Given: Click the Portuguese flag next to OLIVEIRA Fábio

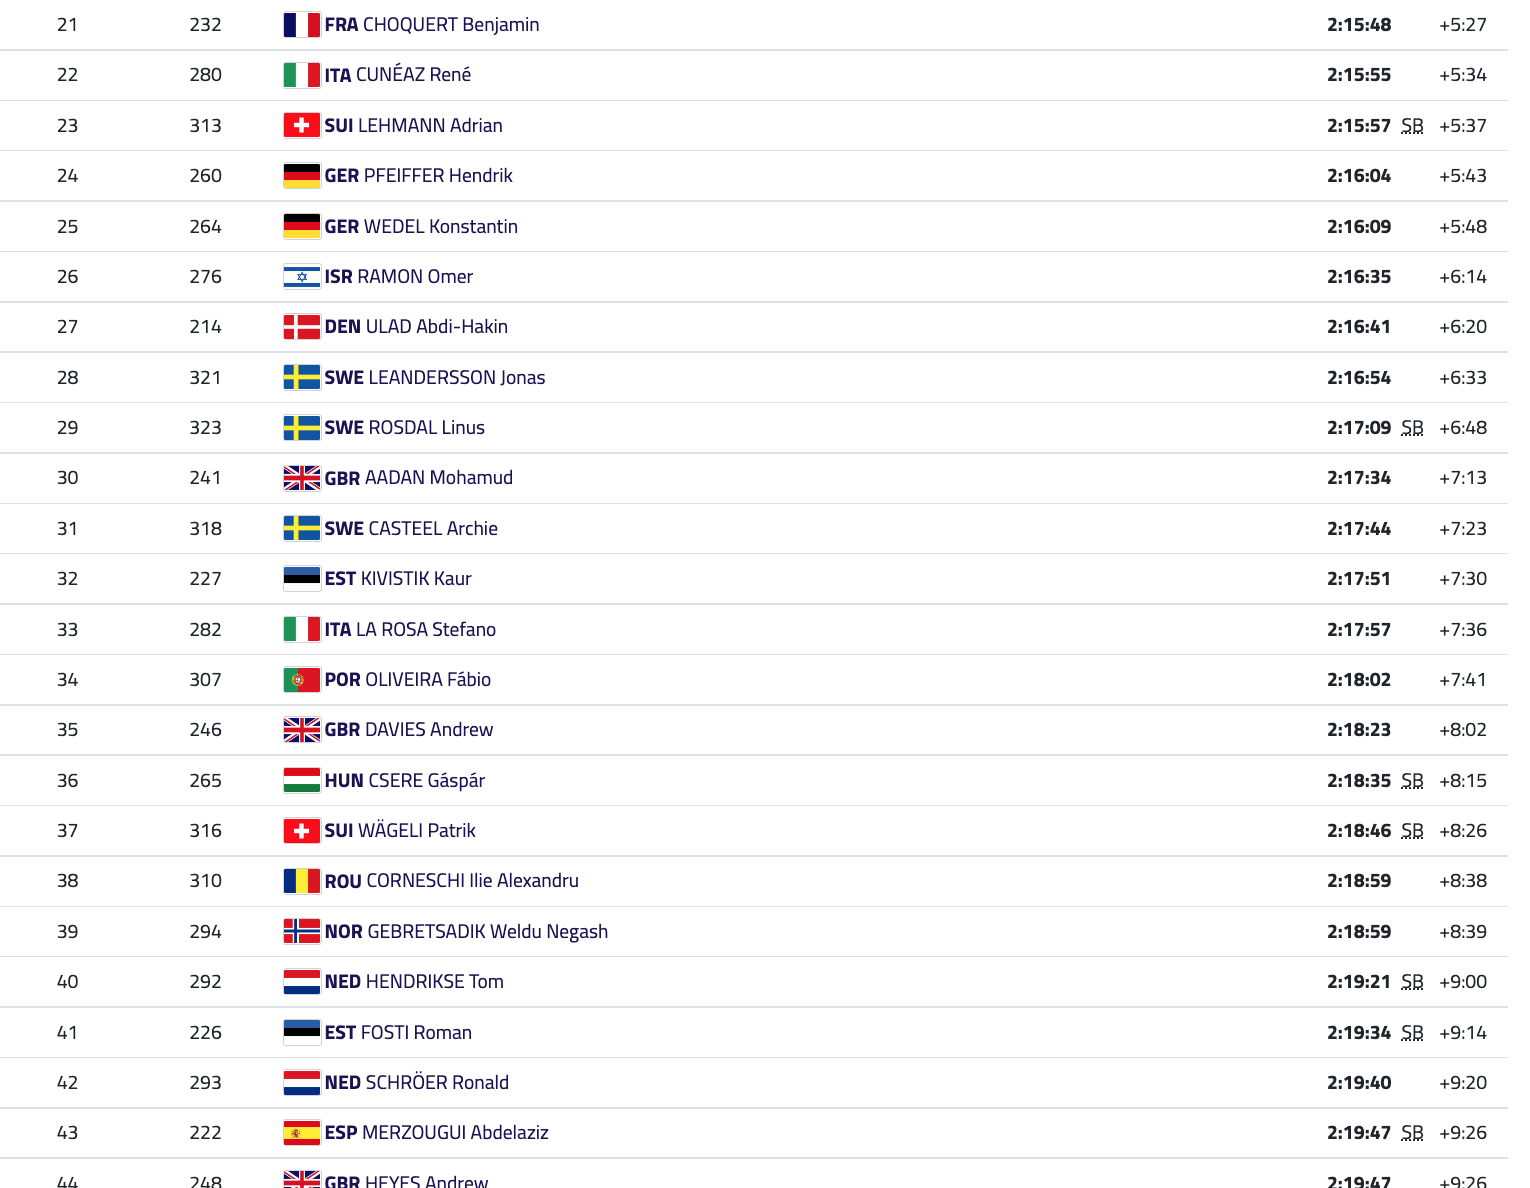Looking at the screenshot, I should (x=302, y=680).
